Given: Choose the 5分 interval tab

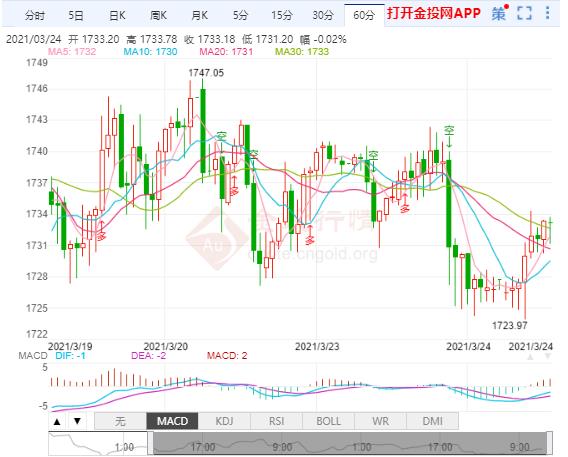Looking at the screenshot, I should pos(240,16).
